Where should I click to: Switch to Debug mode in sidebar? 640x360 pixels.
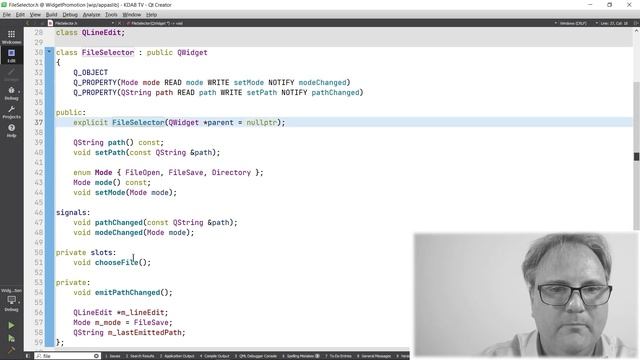[x=11, y=93]
